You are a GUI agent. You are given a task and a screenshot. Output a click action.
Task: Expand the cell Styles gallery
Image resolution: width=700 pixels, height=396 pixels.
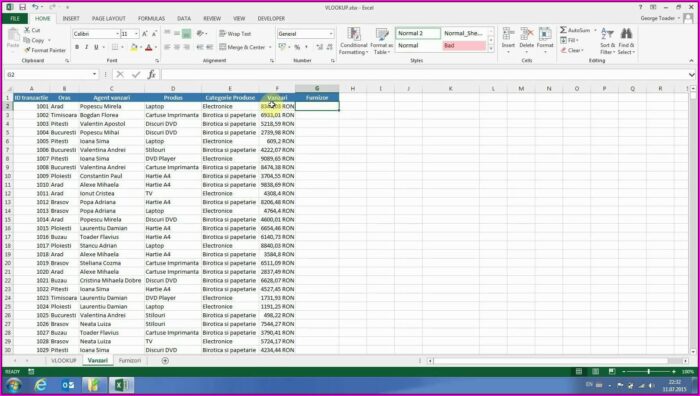tap(491, 48)
